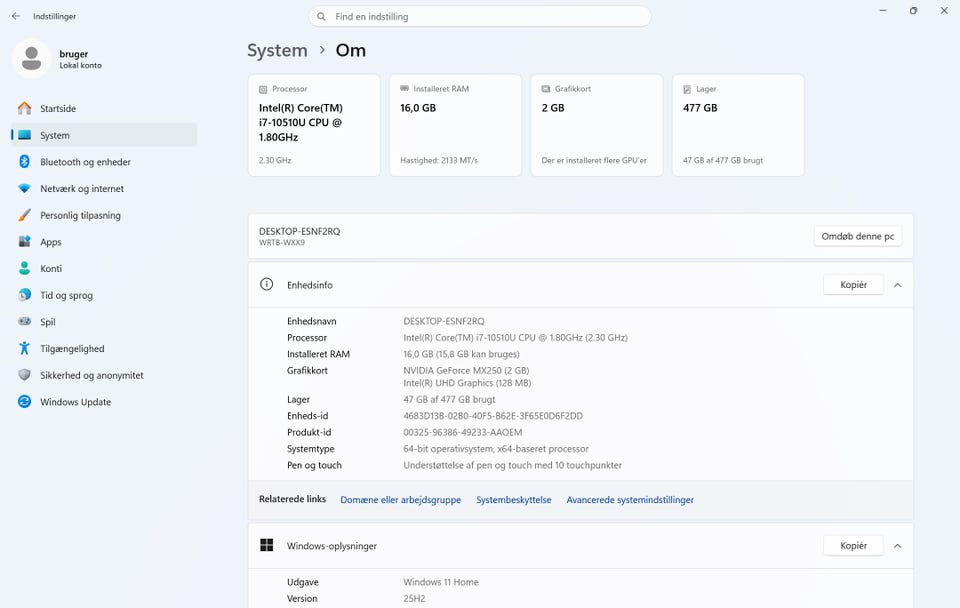Restore down the settings window
Image resolution: width=960 pixels, height=608 pixels.
913,10
